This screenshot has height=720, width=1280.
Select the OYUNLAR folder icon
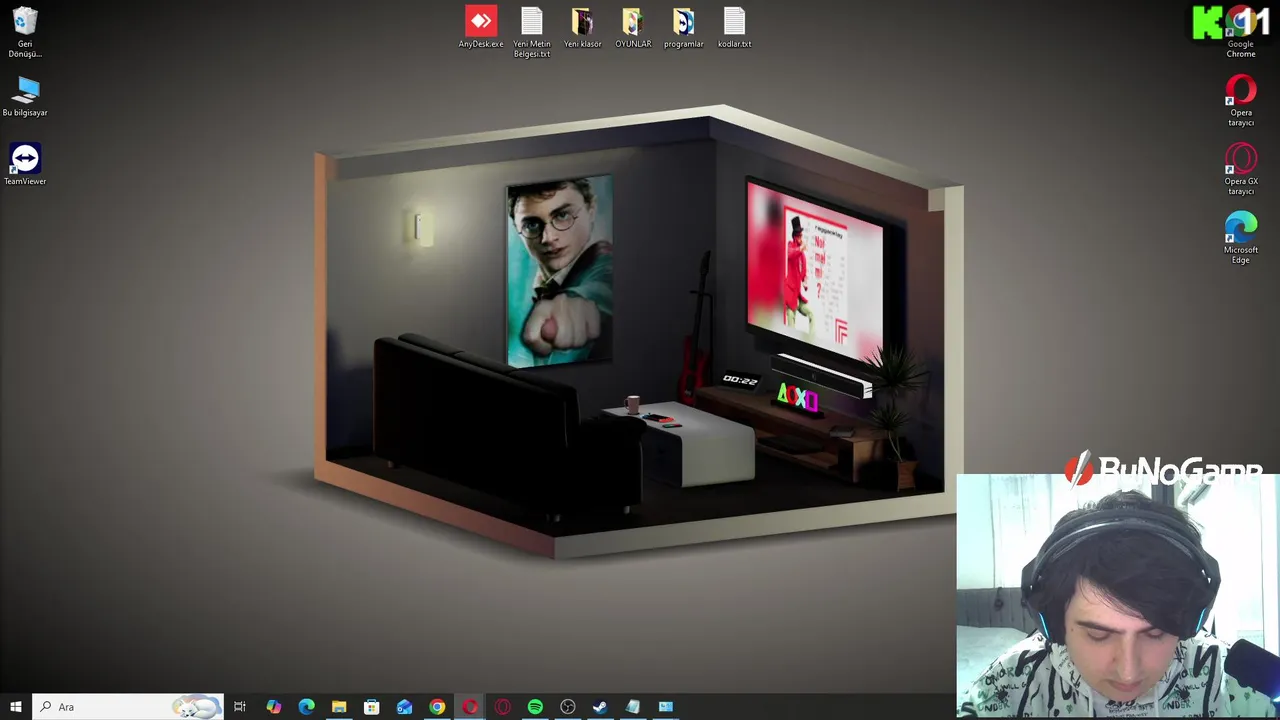pos(633,27)
